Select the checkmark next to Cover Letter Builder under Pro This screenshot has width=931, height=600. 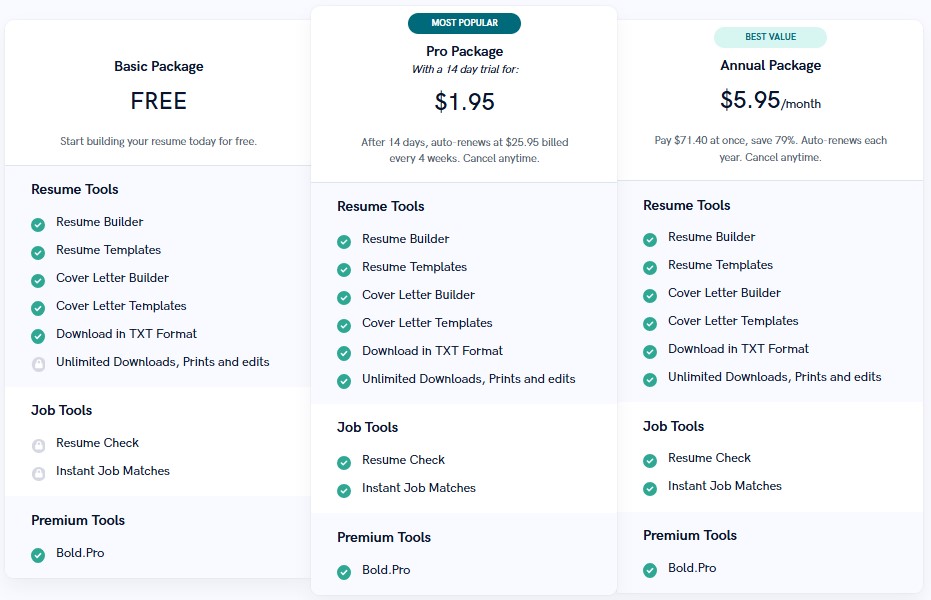coord(344,295)
